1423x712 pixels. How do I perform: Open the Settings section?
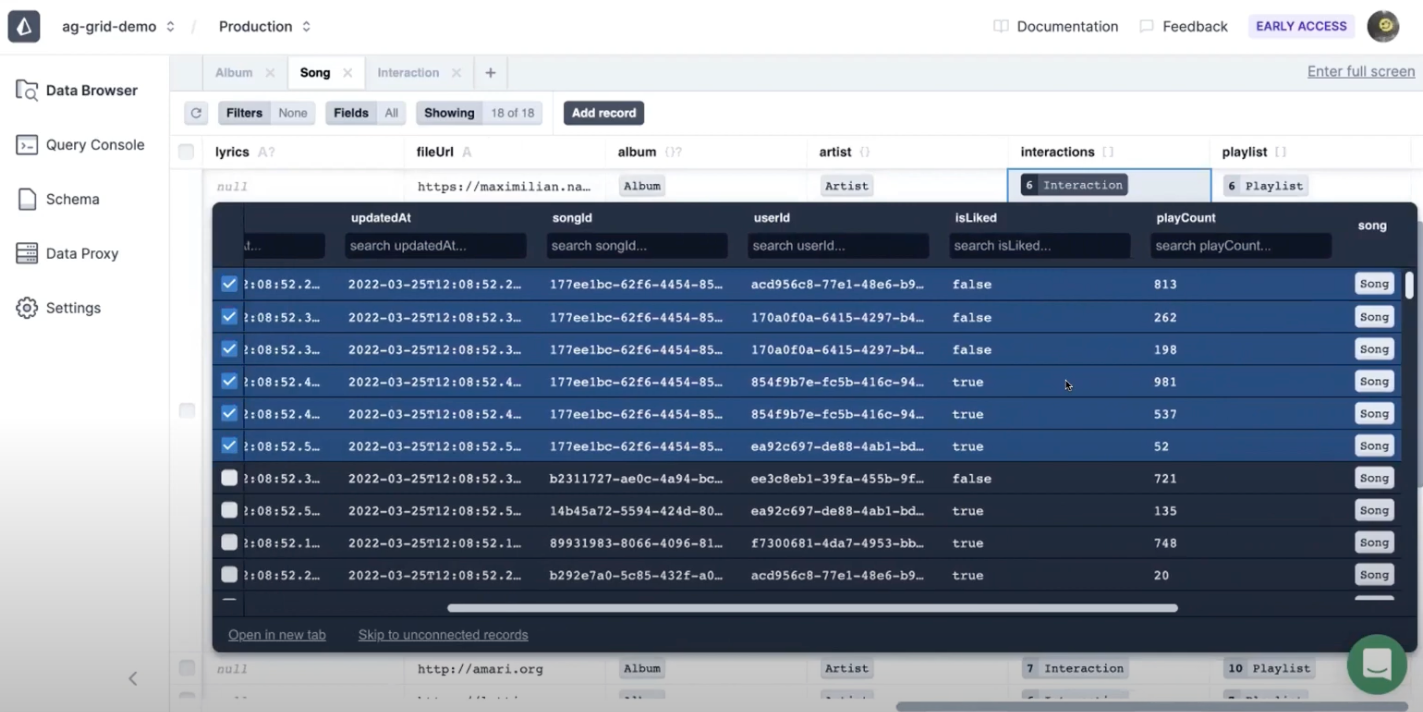[75, 307]
